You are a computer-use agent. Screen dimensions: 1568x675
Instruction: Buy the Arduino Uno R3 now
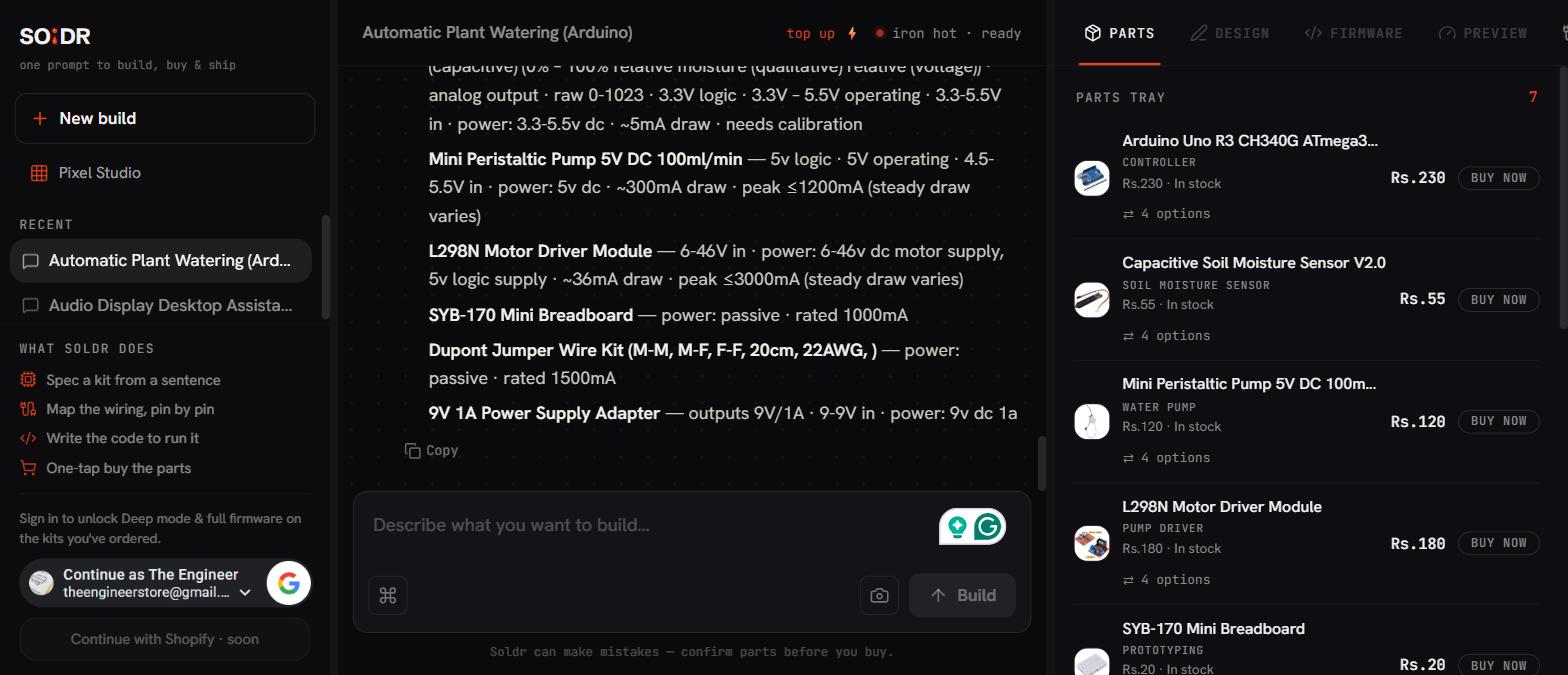click(1498, 178)
